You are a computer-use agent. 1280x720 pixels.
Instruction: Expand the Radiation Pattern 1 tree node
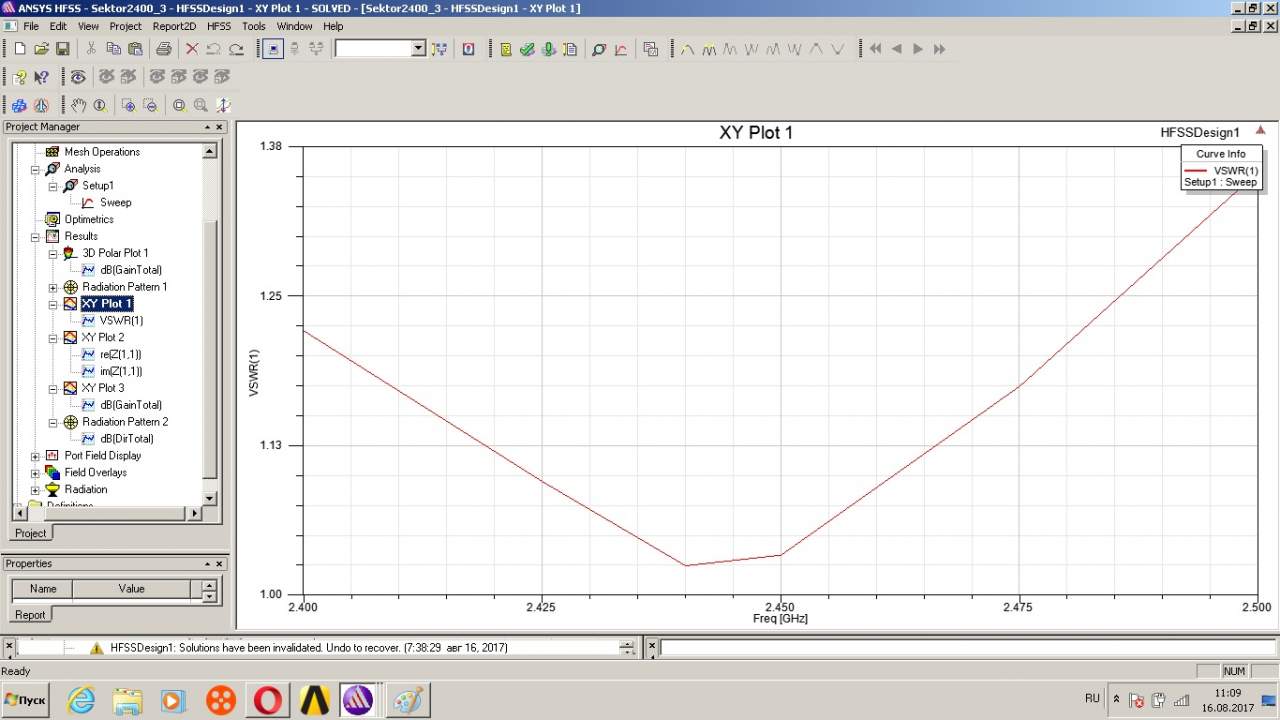click(53, 287)
